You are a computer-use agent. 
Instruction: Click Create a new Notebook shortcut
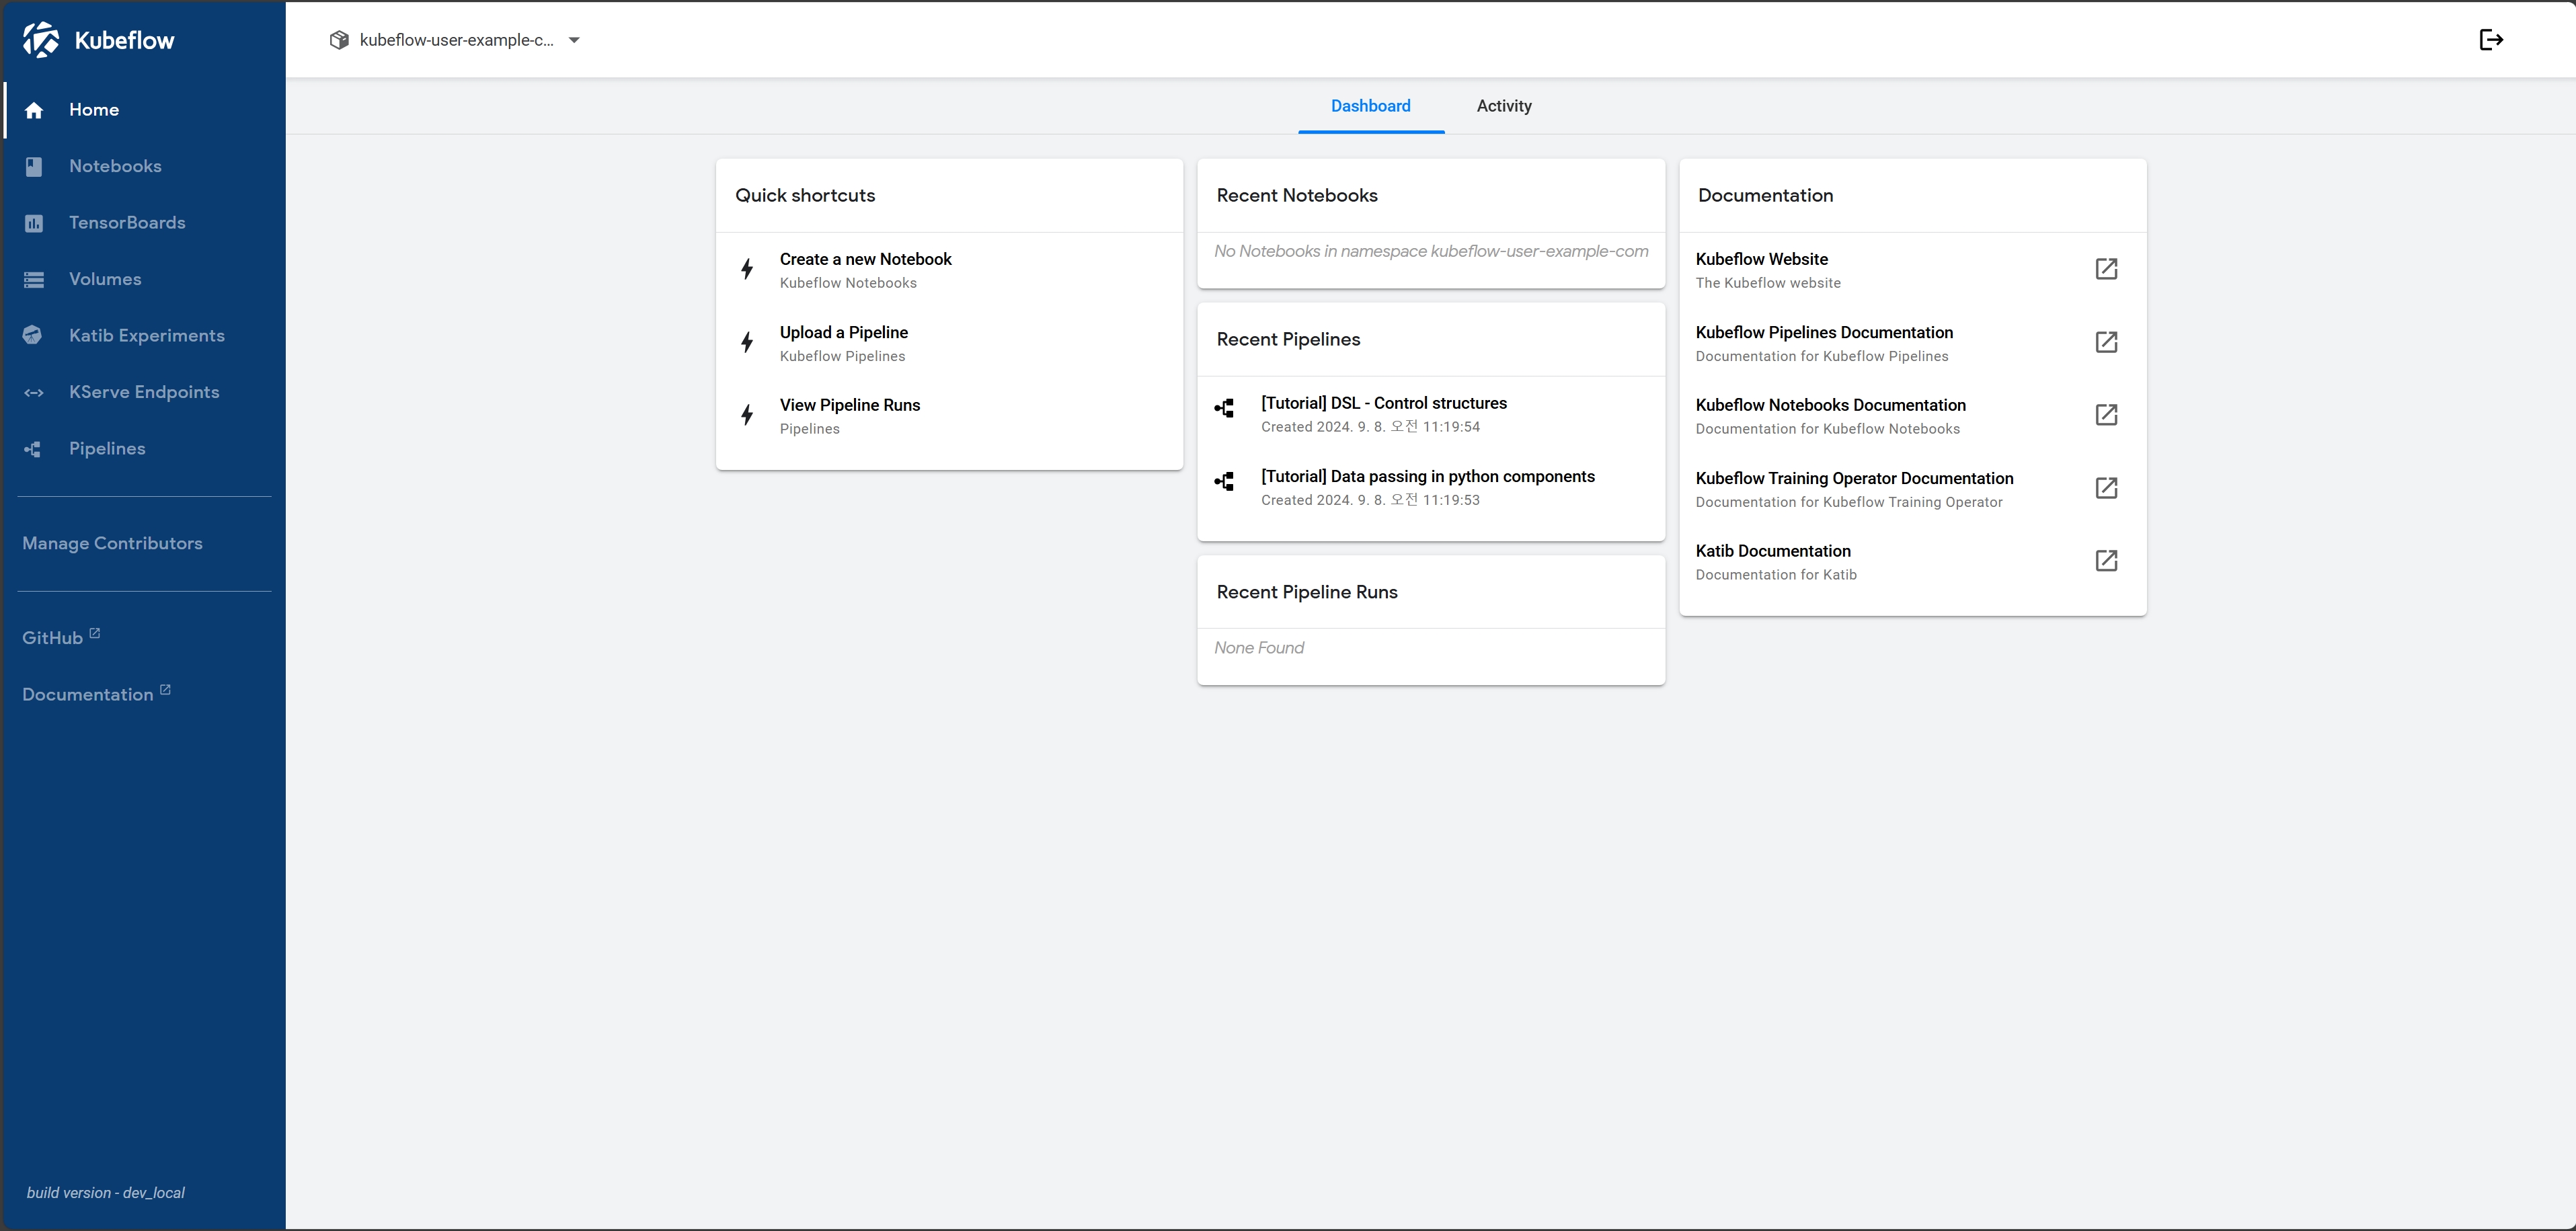pos(865,260)
